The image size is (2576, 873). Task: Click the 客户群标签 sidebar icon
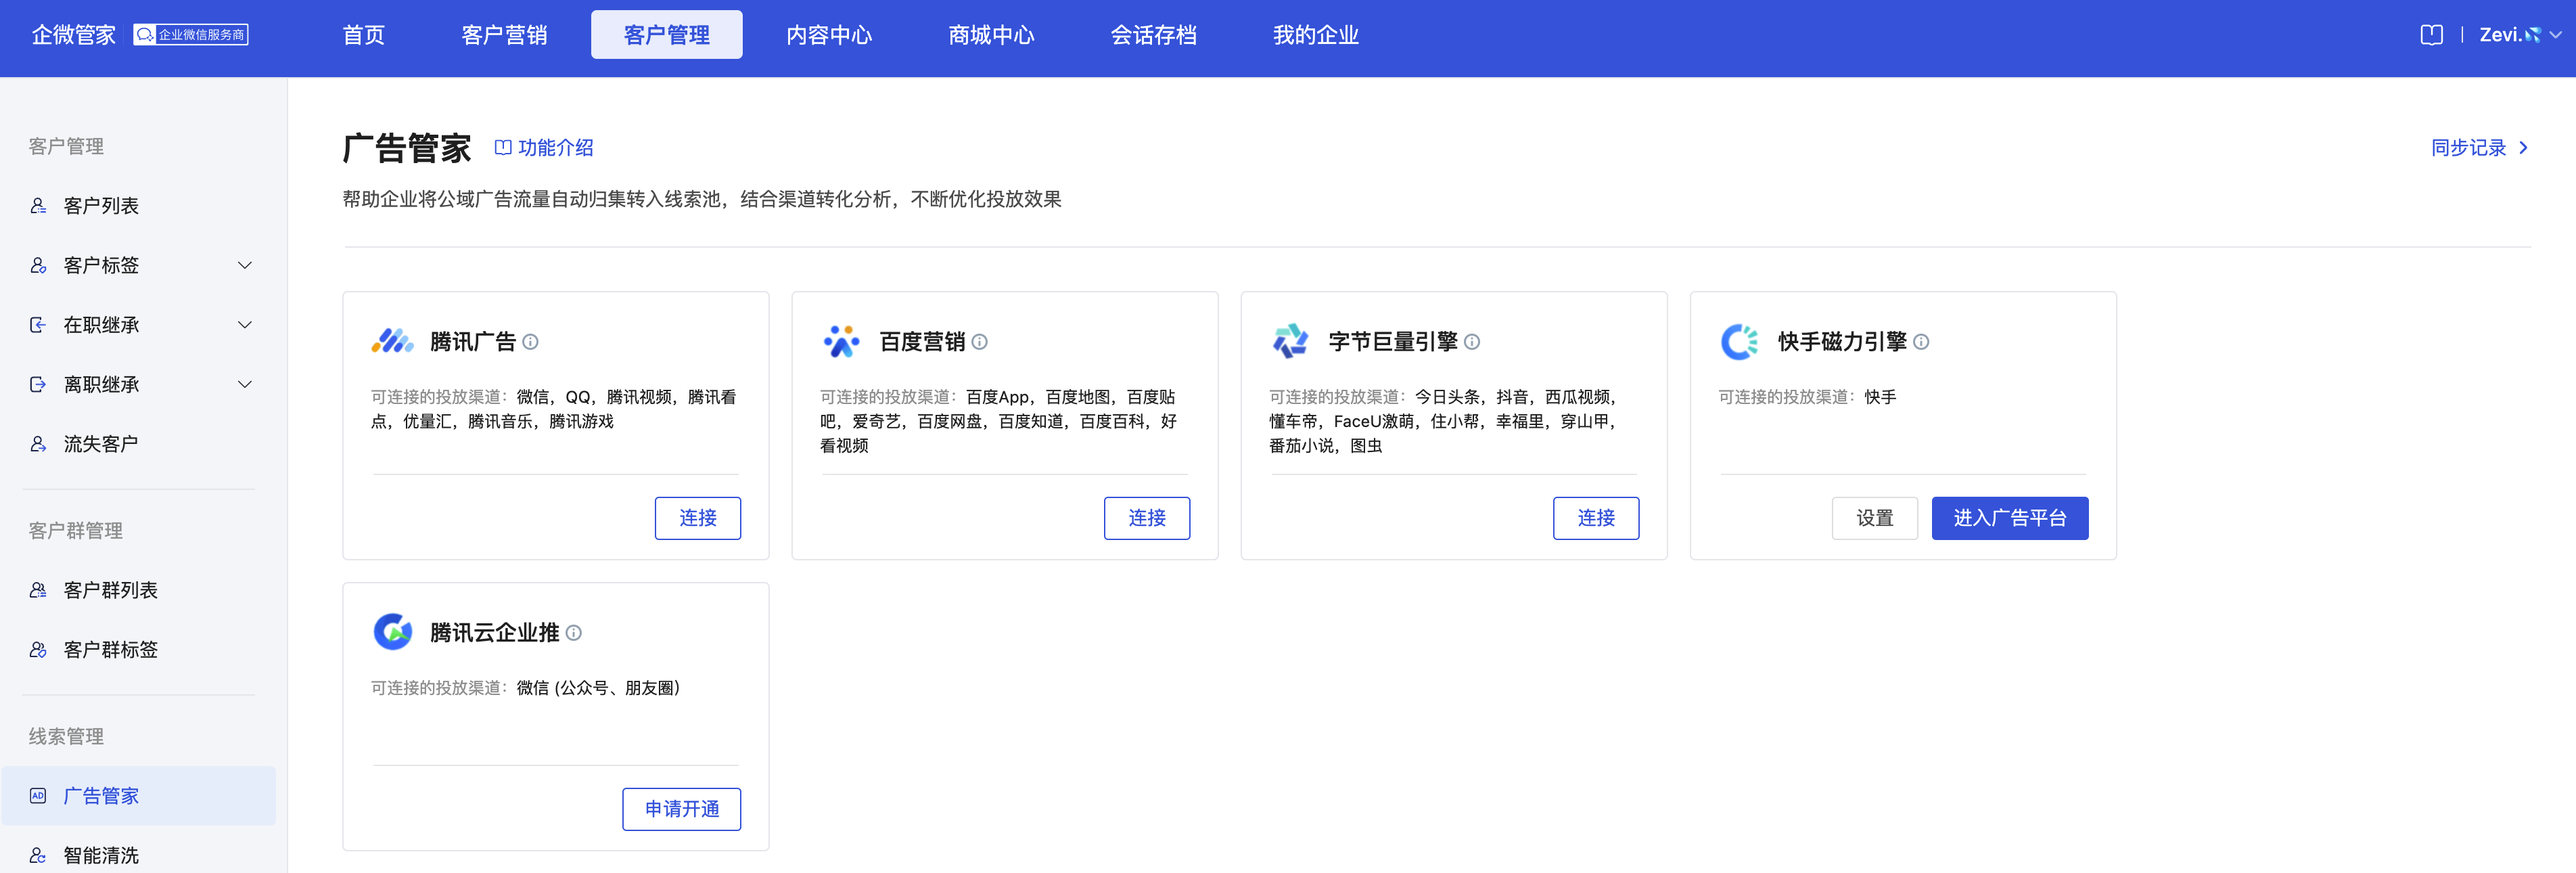point(38,650)
